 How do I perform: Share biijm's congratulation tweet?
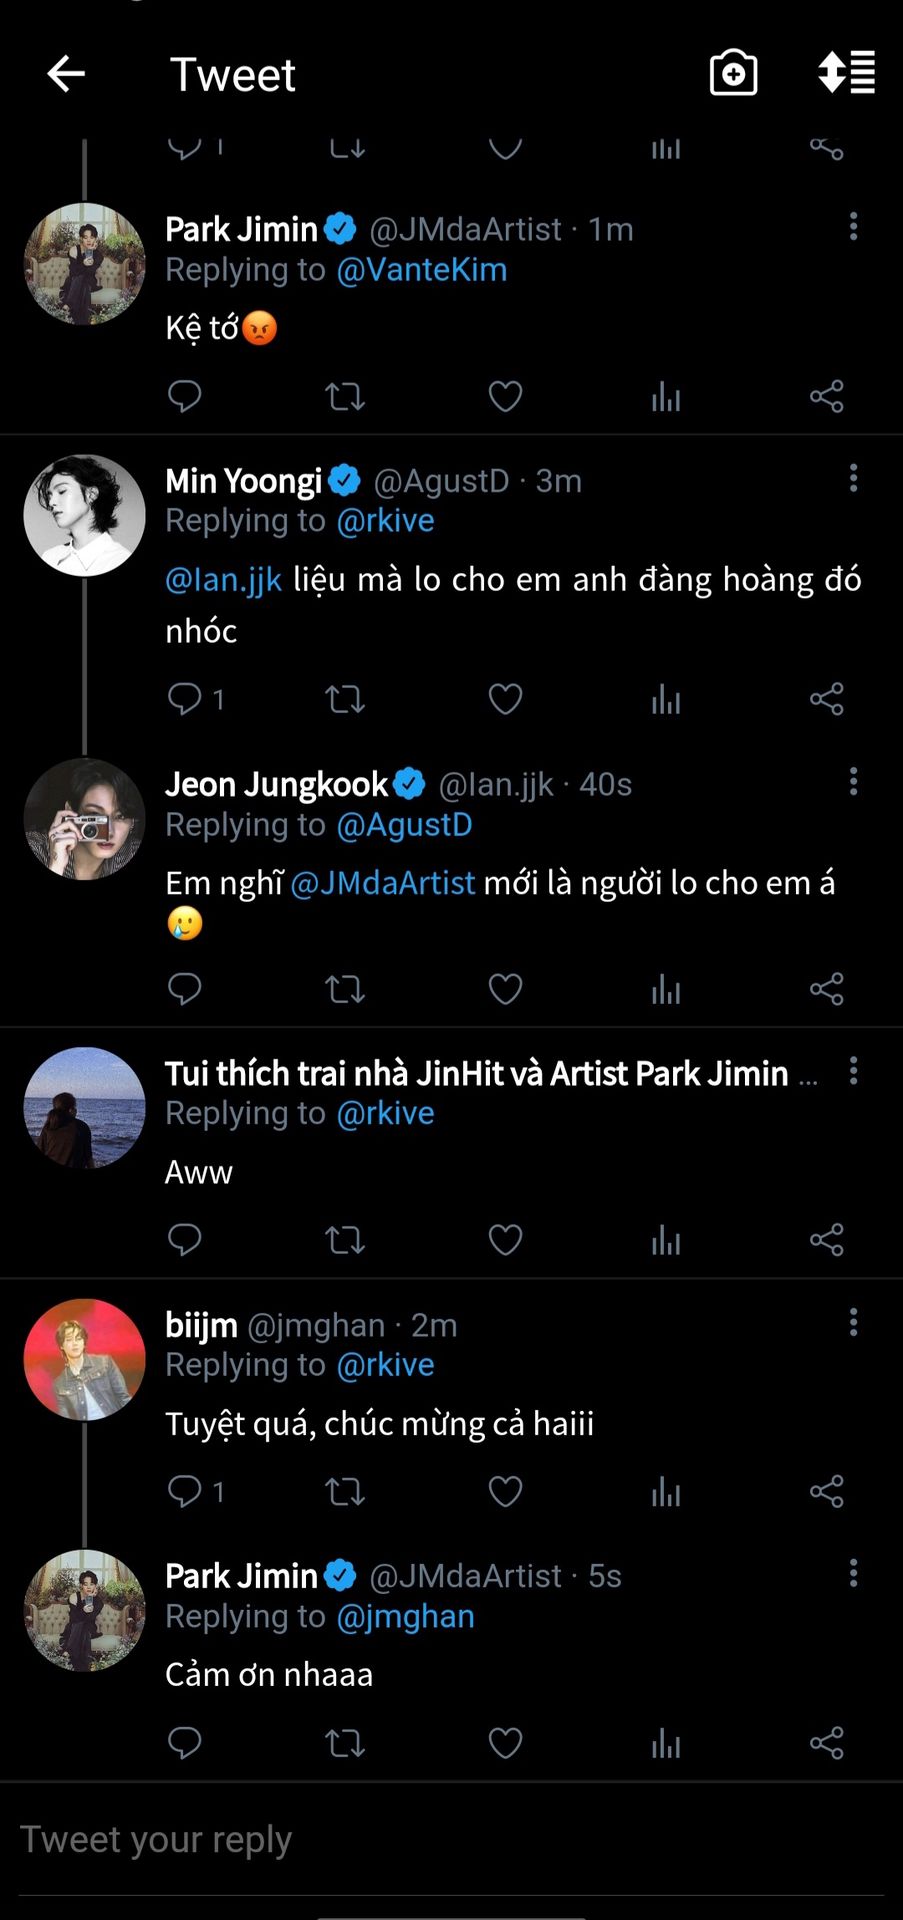[826, 1491]
